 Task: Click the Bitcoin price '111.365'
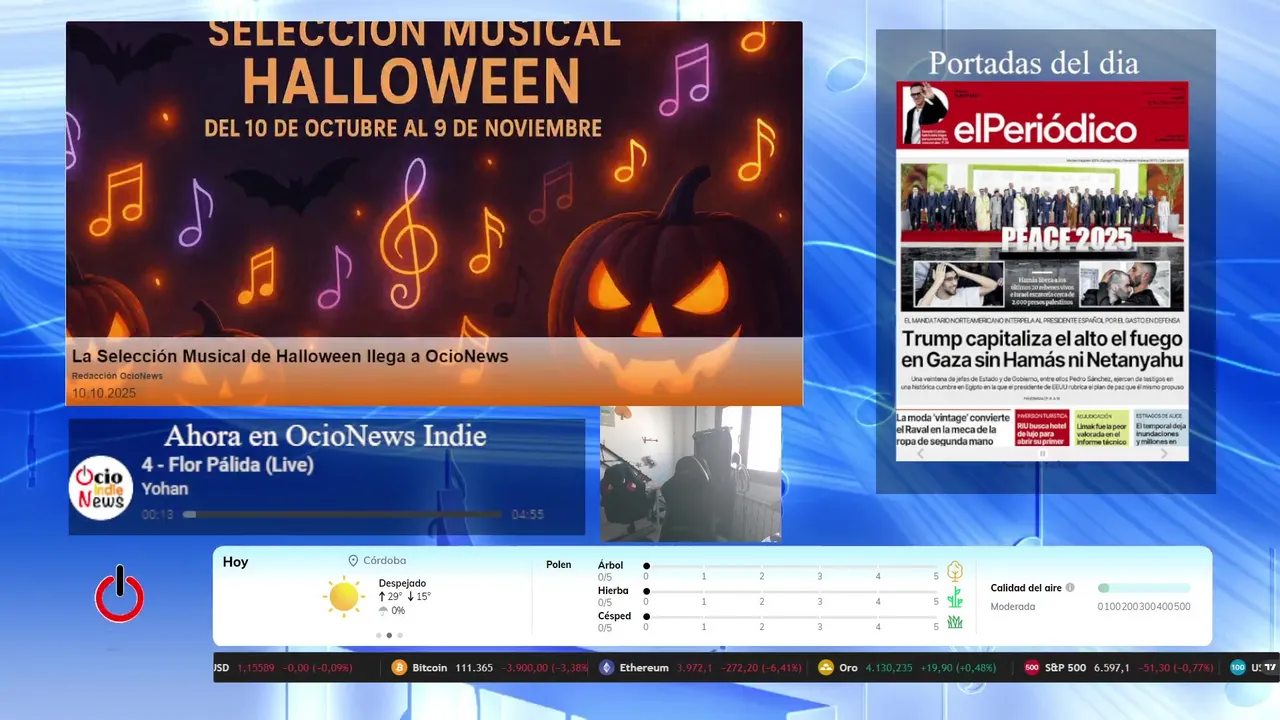click(x=474, y=668)
